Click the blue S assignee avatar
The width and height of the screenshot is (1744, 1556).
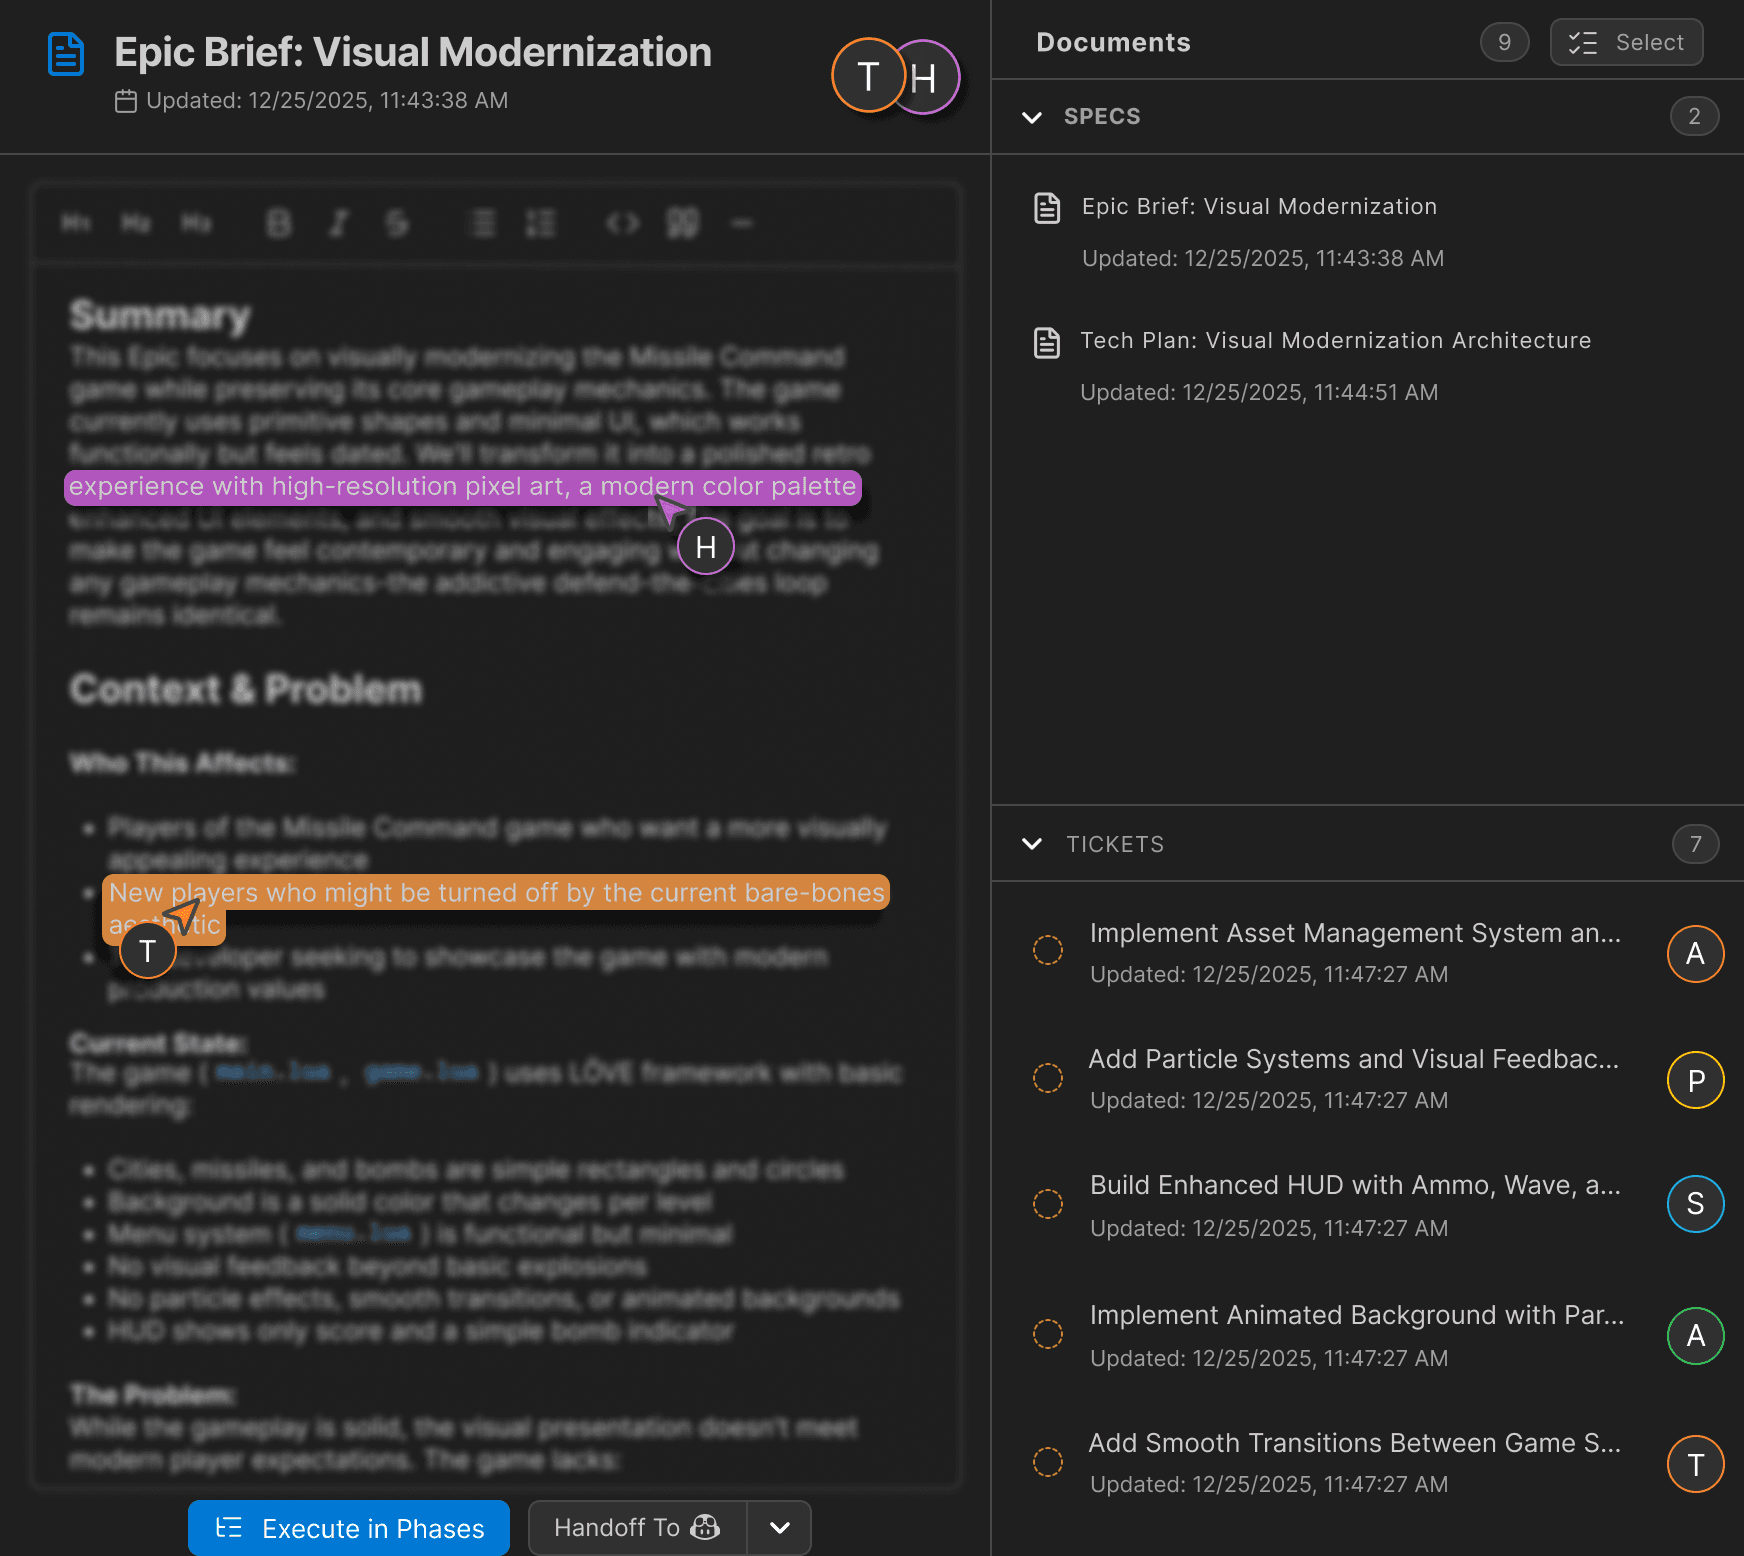(1696, 1204)
